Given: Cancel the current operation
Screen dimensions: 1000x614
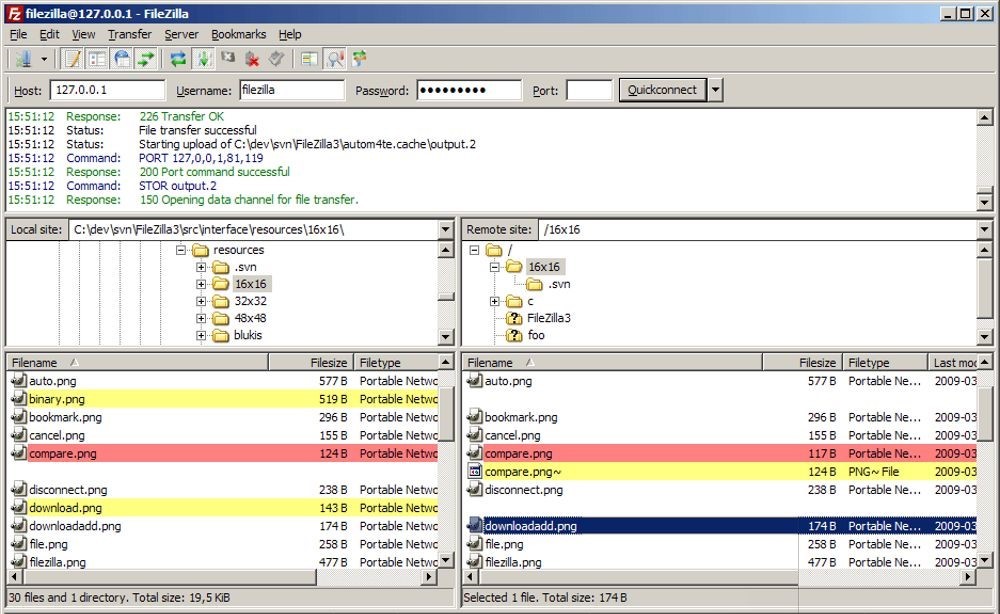Looking at the screenshot, I should (x=228, y=58).
